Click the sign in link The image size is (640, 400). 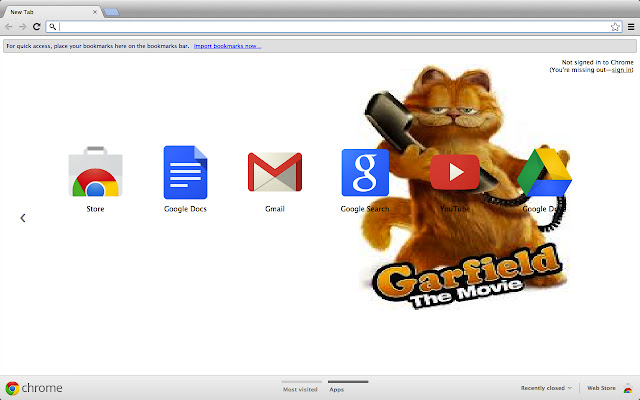click(621, 70)
